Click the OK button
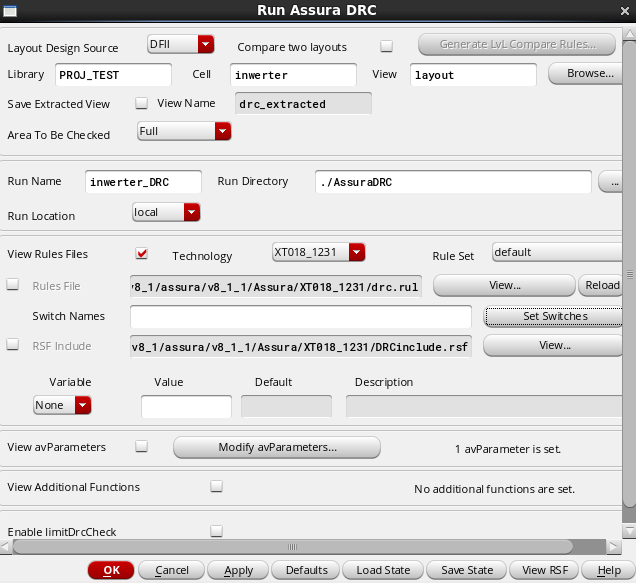Screen dimensions: 636x583 point(111,570)
